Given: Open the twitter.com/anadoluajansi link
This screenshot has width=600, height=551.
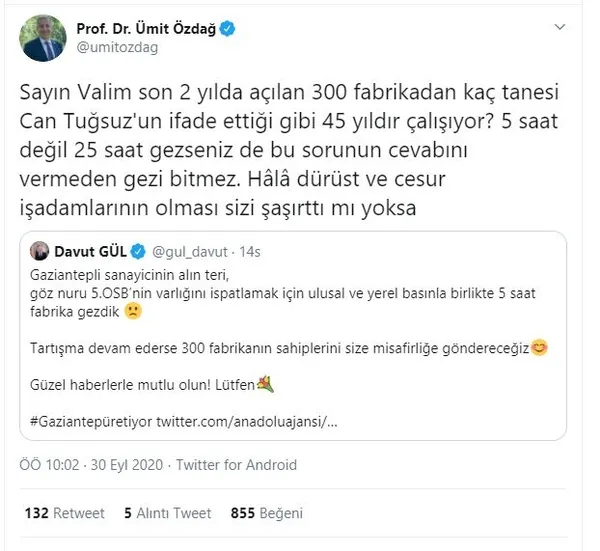Looking at the screenshot, I should tap(247, 421).
